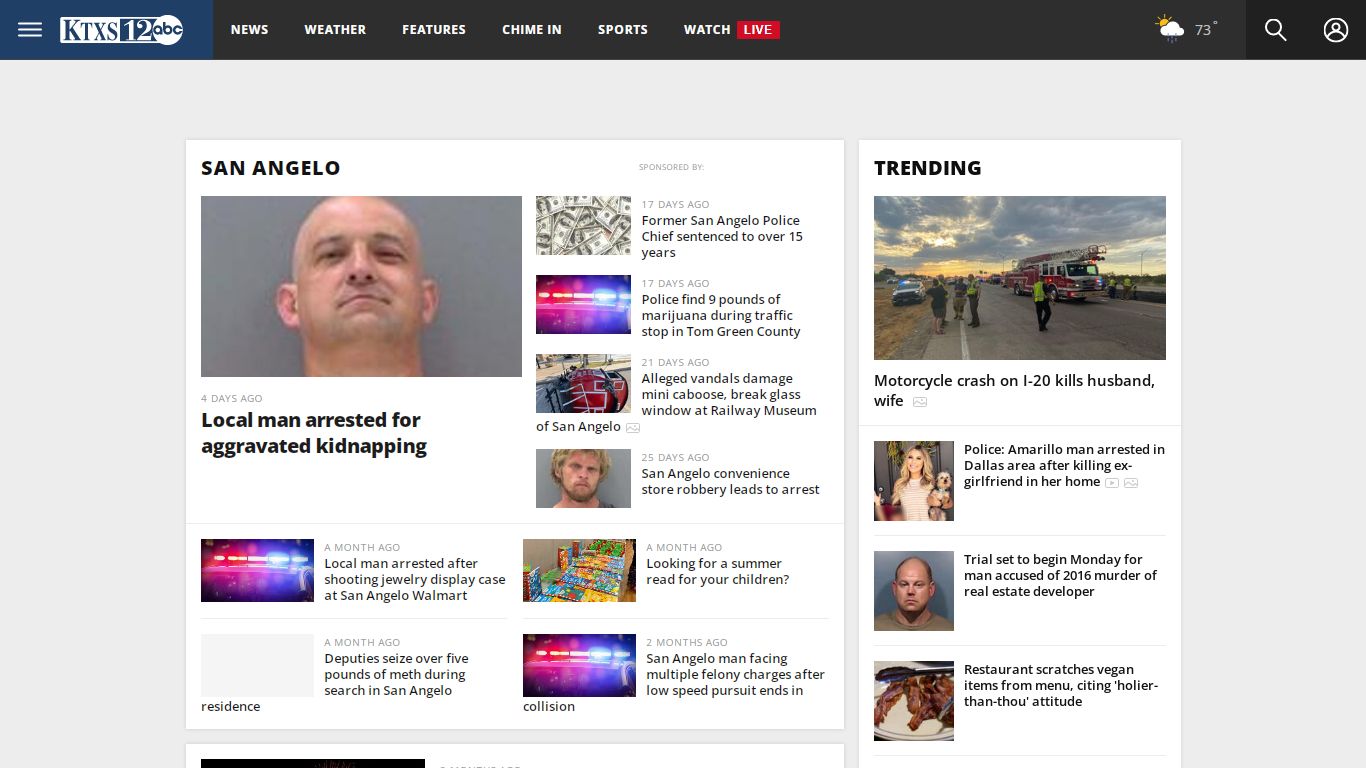Click the woman holding dog thumbnail
Screen dimensions: 1366x768
[x=914, y=481]
